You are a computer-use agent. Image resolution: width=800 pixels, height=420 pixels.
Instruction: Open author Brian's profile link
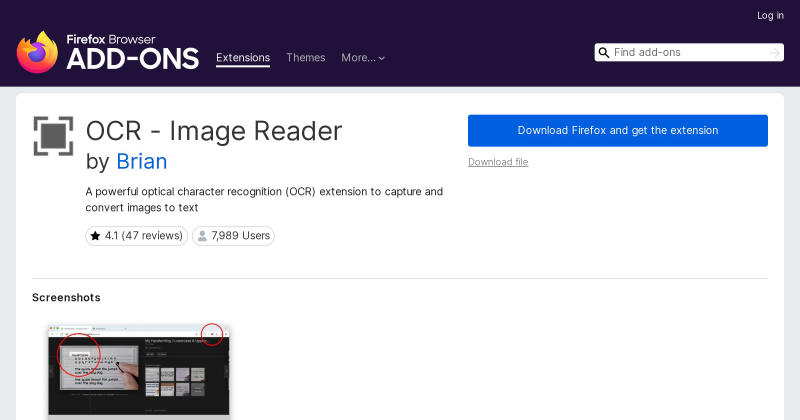tap(142, 161)
